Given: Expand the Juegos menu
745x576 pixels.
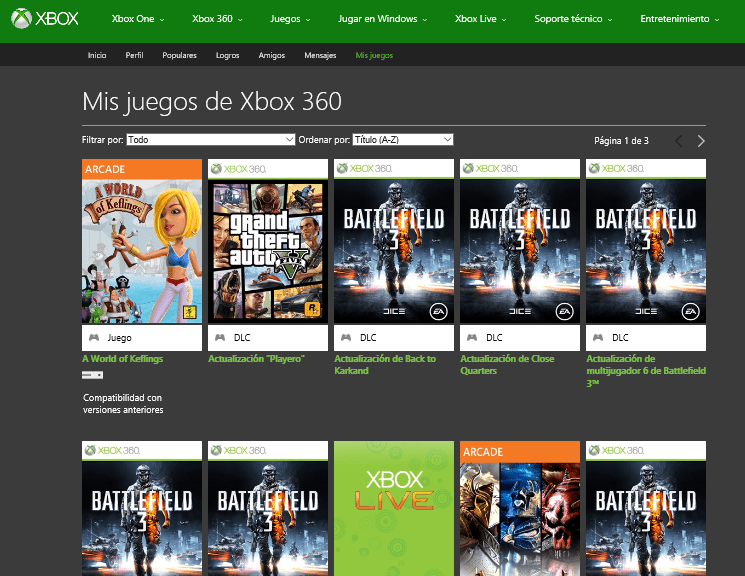Looking at the screenshot, I should [x=290, y=19].
